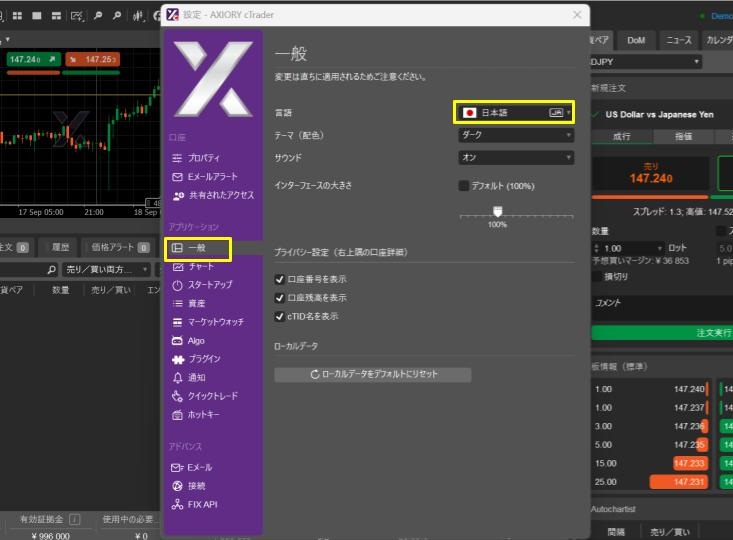The image size is (733, 540).
Task: Open 通知 settings in the sidebar
Action: [x=189, y=378]
